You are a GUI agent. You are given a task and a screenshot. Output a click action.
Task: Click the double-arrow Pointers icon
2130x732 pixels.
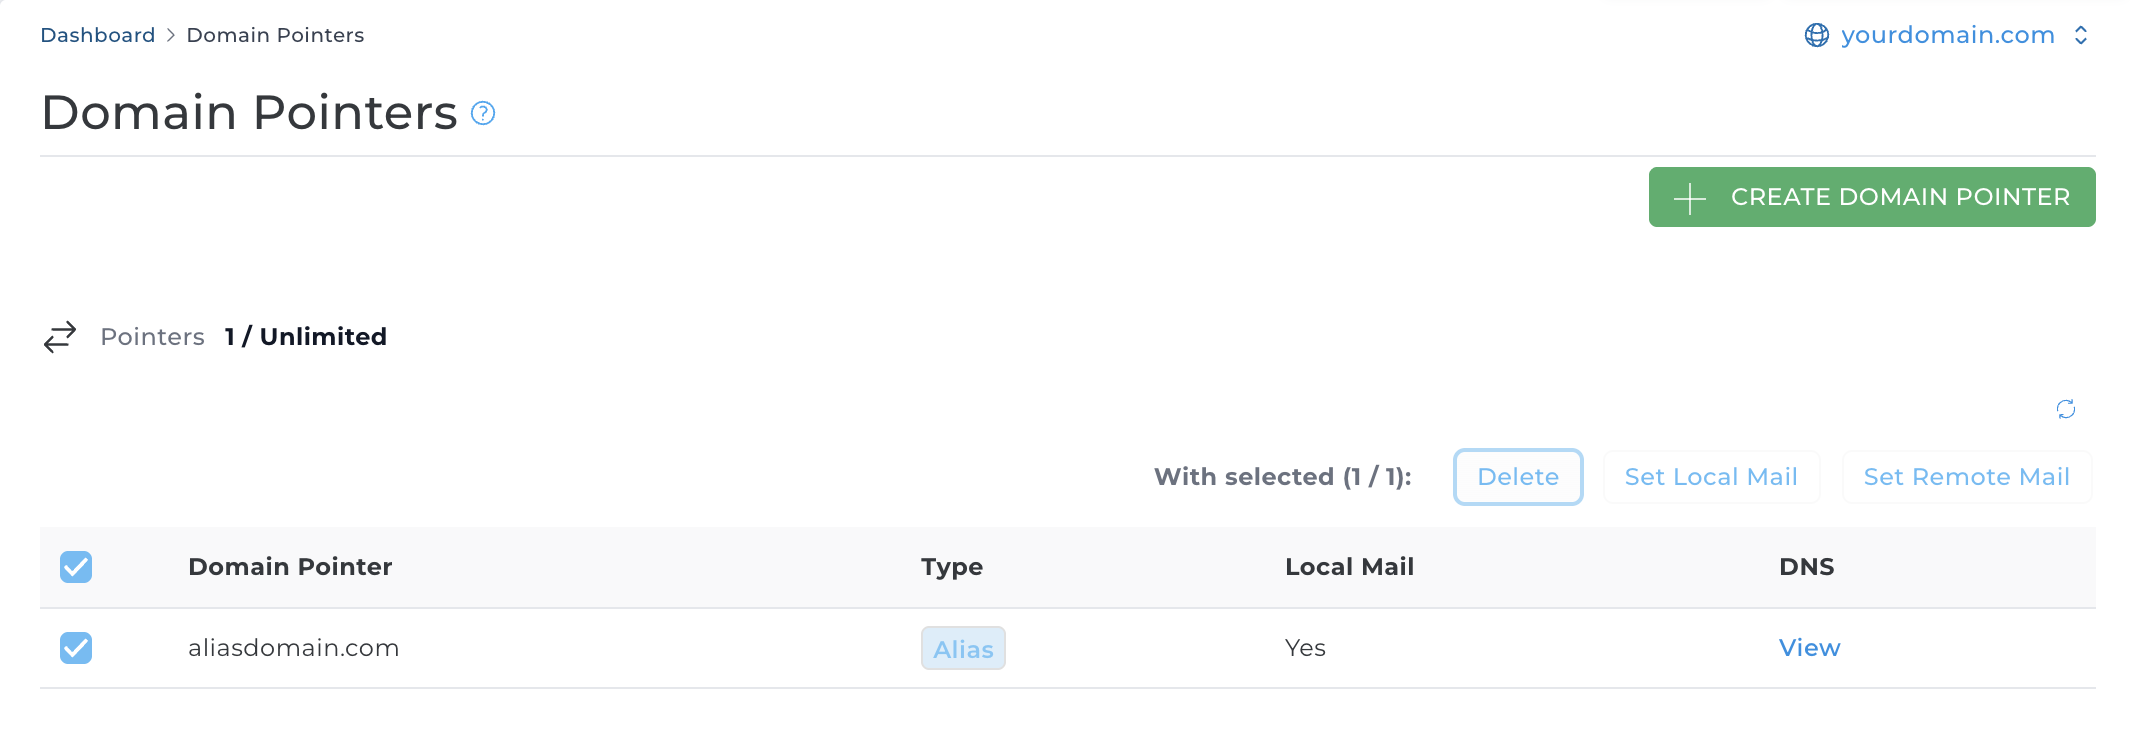[59, 337]
